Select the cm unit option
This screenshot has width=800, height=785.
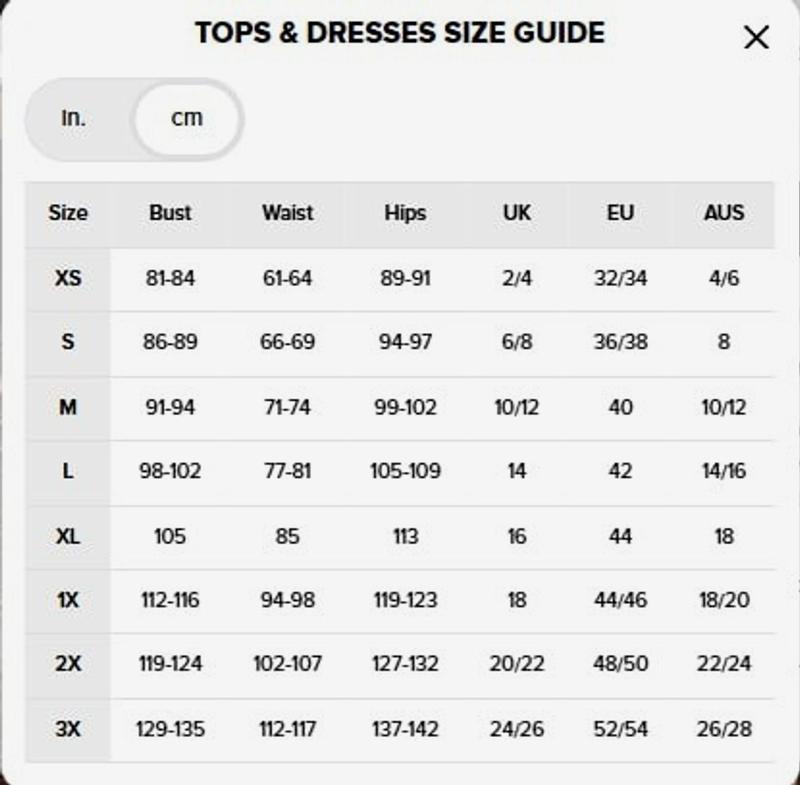pyautogui.click(x=187, y=118)
